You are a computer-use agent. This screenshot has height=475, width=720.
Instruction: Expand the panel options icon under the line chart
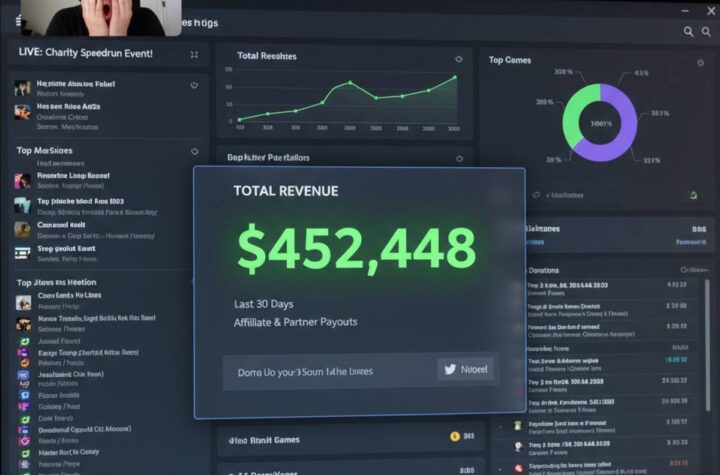[459, 158]
